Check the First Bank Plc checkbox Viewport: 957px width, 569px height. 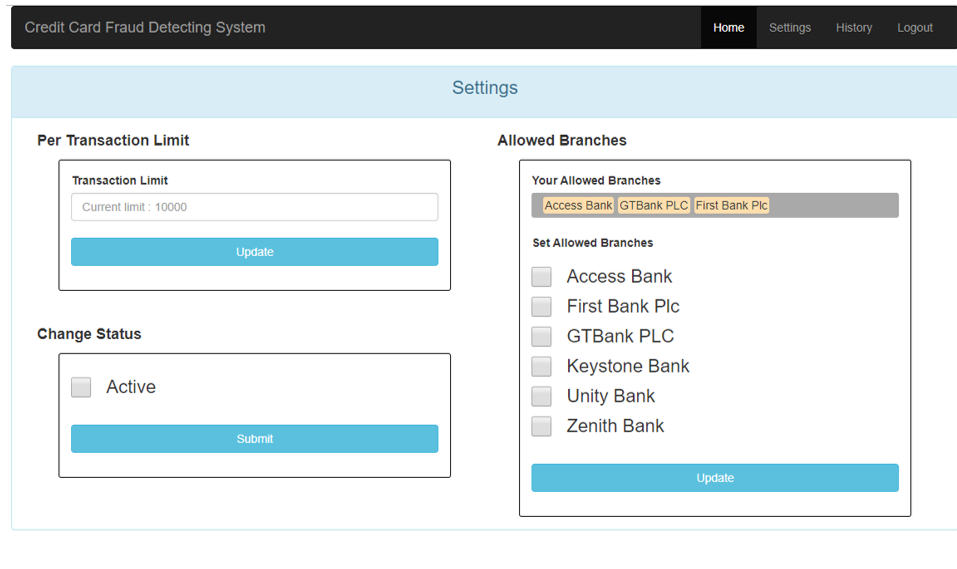(x=541, y=306)
